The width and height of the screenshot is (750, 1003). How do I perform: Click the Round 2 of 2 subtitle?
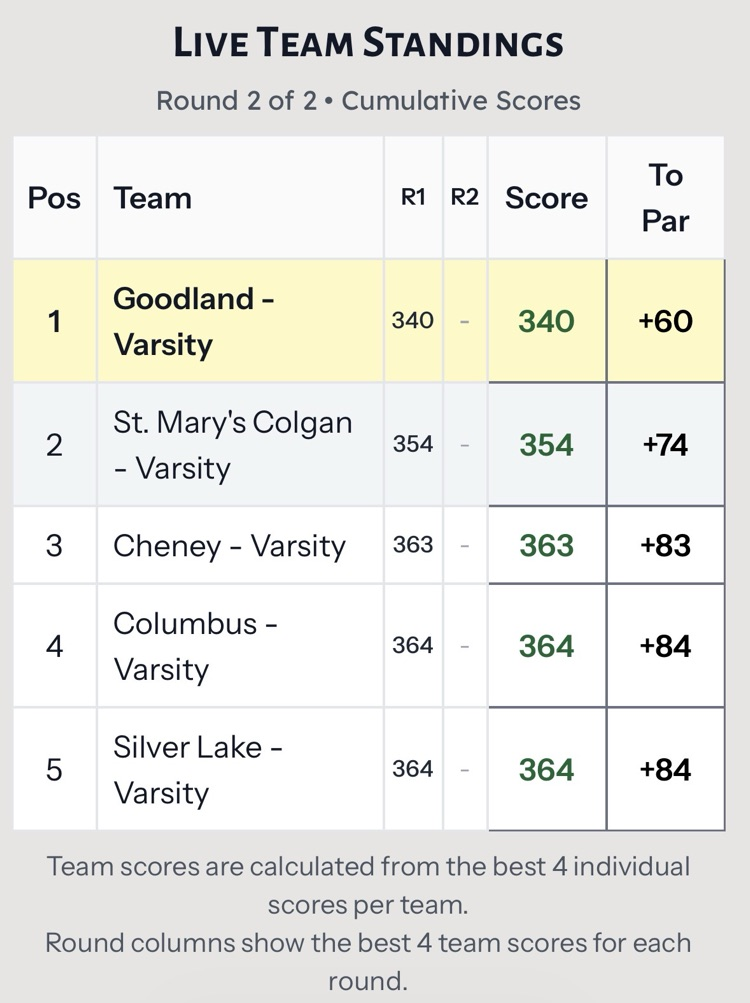click(369, 100)
